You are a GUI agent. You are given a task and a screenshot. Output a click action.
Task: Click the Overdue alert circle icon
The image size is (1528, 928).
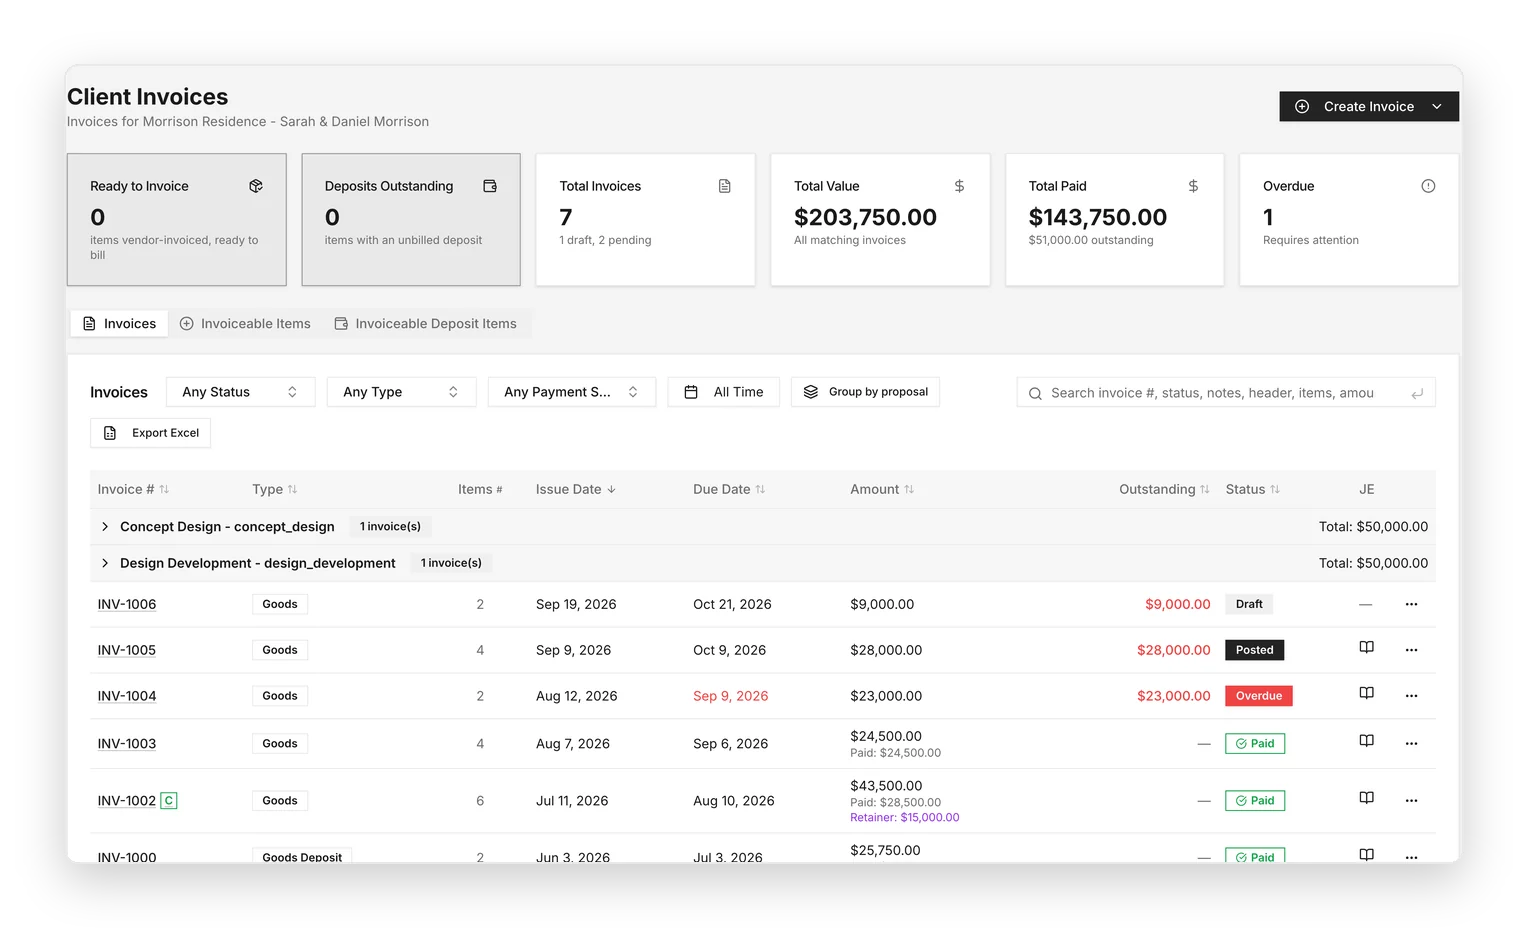tap(1428, 186)
